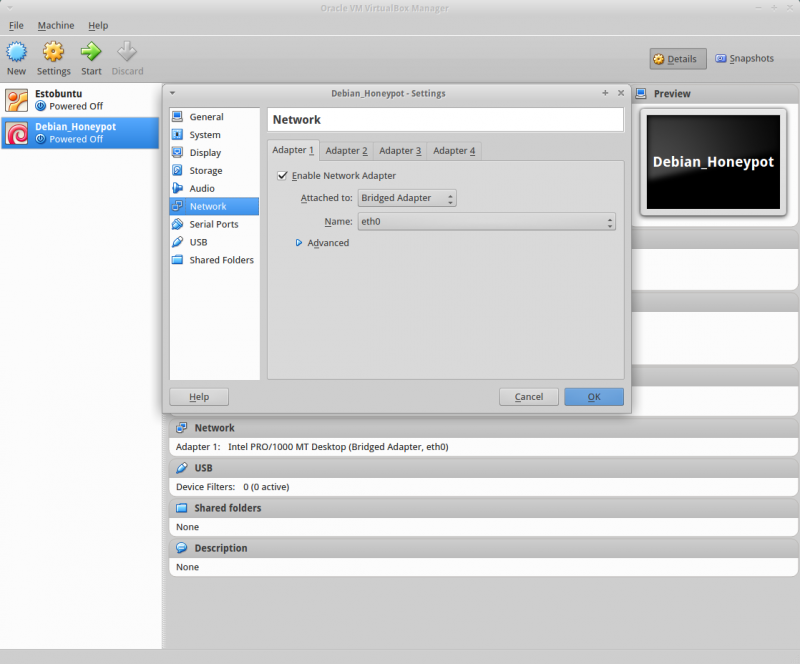Click the Description speech bubble icon
Viewport: 800px width, 664px height.
tap(181, 548)
